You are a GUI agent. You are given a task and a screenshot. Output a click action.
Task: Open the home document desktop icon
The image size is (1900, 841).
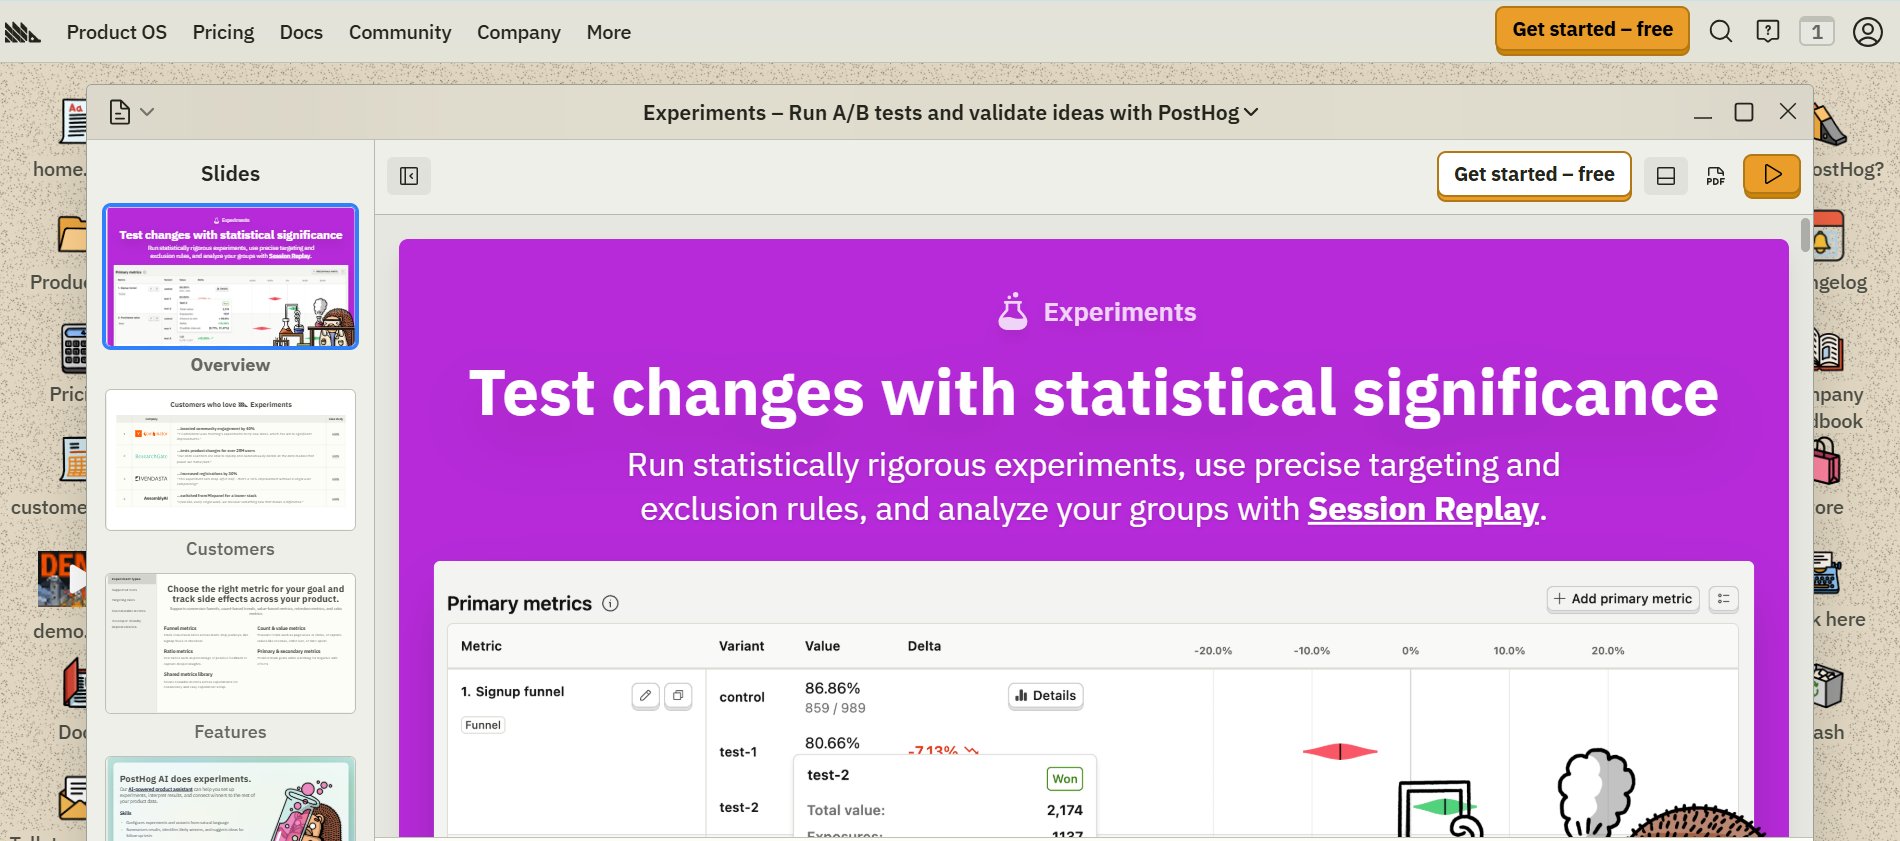(x=73, y=122)
